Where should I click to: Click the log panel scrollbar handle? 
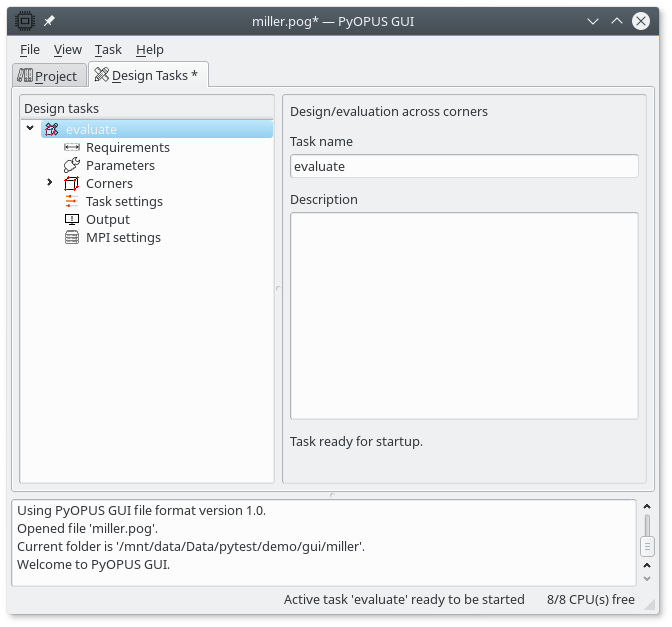(x=647, y=546)
